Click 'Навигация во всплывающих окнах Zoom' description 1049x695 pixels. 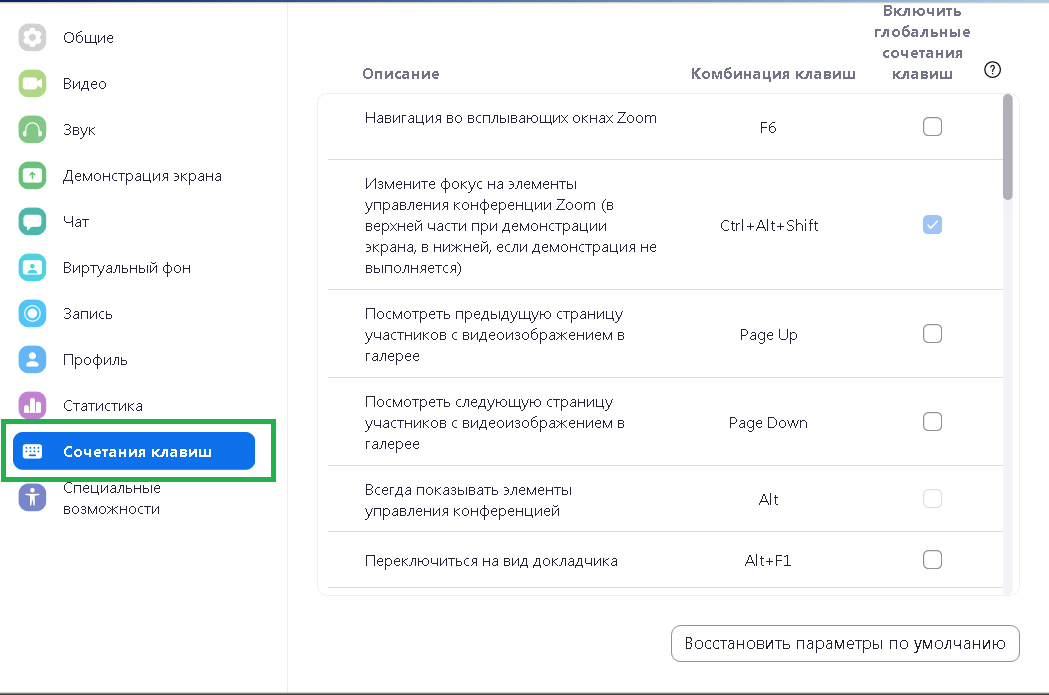click(510, 118)
